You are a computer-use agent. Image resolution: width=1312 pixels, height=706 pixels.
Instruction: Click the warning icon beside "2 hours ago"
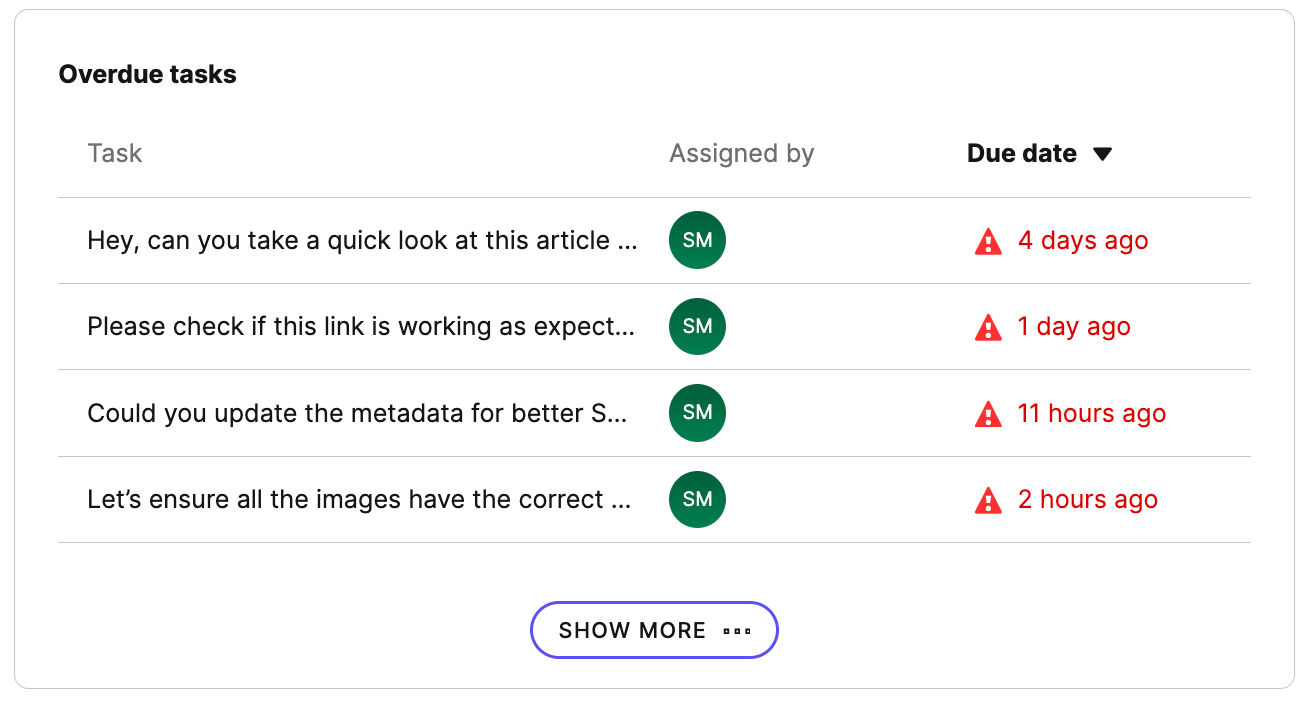(x=988, y=500)
